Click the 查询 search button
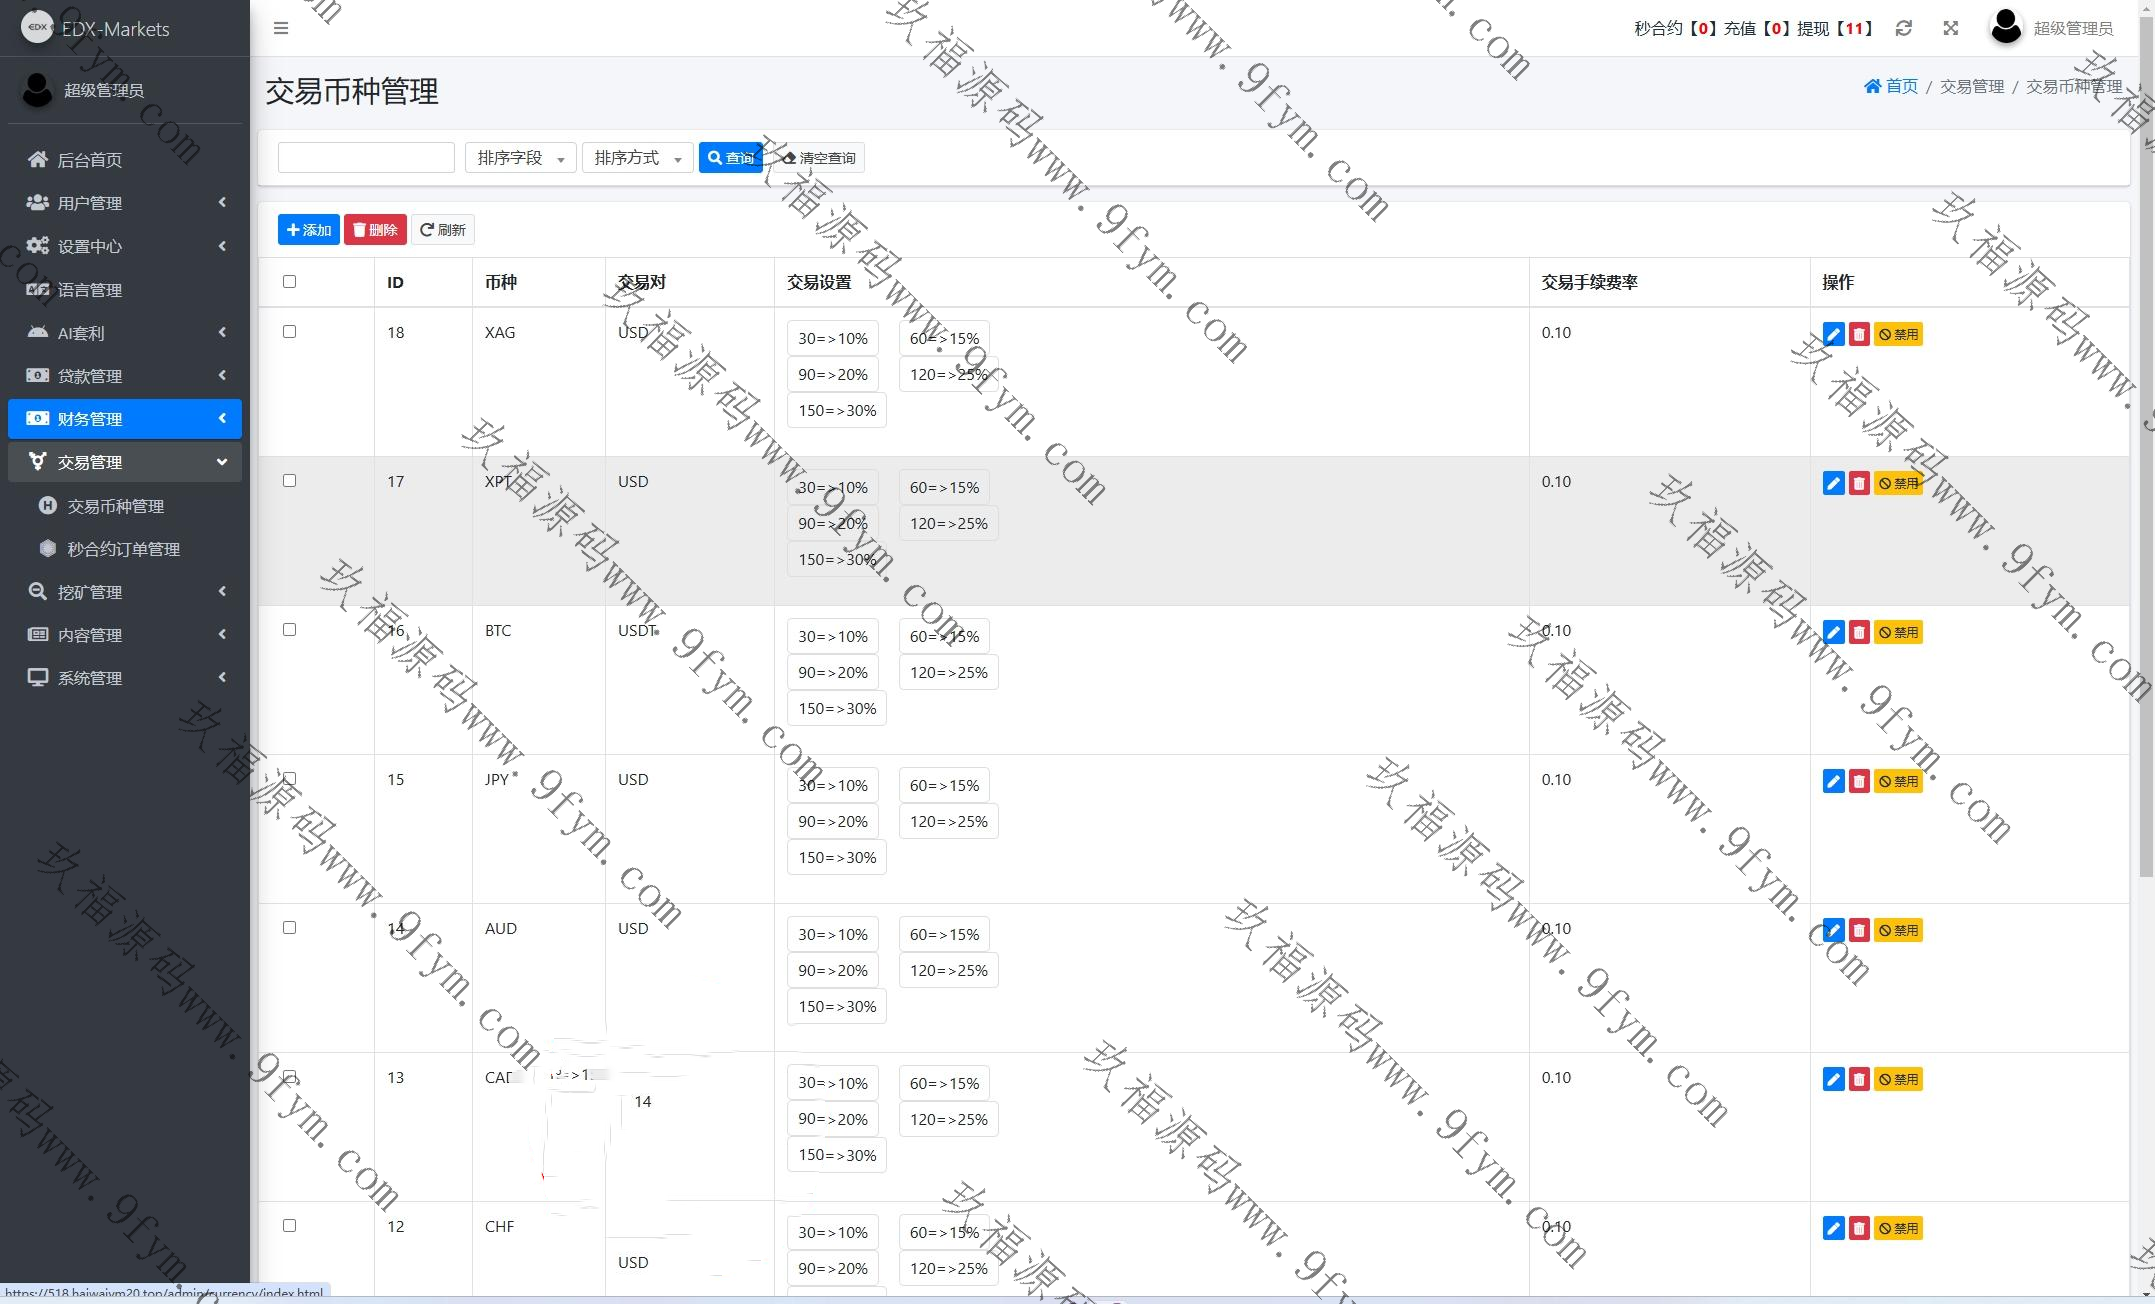Viewport: 2155px width, 1304px height. [730, 158]
